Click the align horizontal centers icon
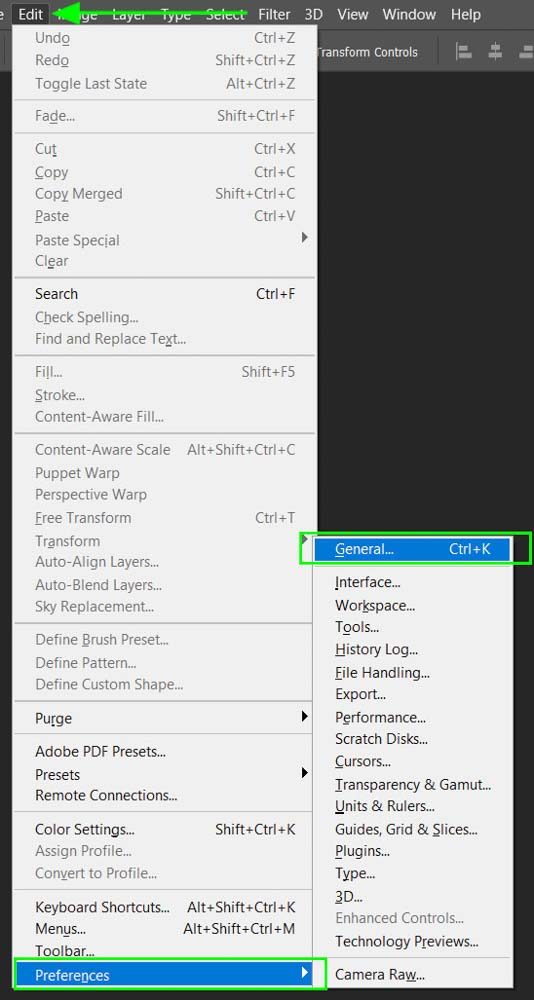The width and height of the screenshot is (534, 1000). 495,52
